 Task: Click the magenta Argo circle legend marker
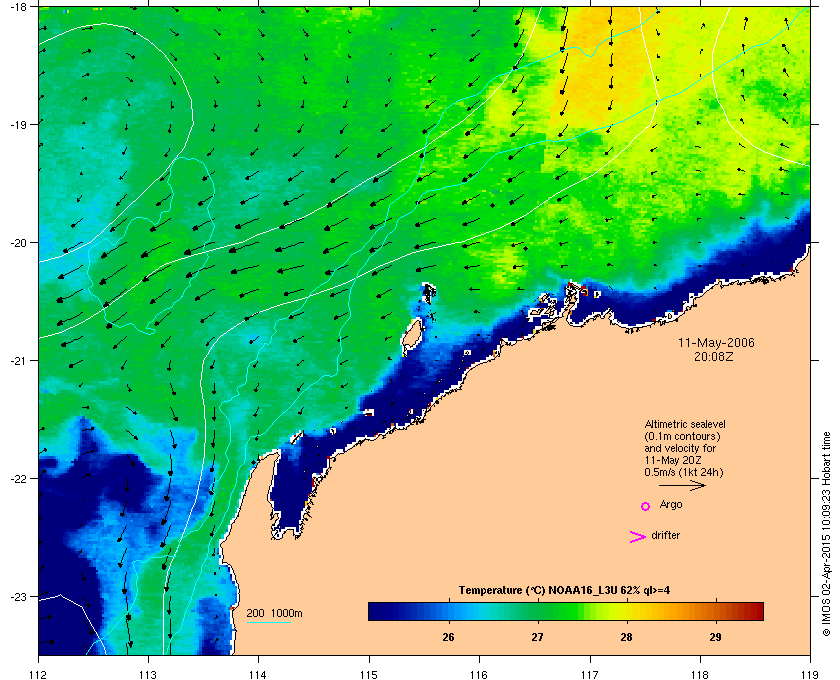pos(646,506)
